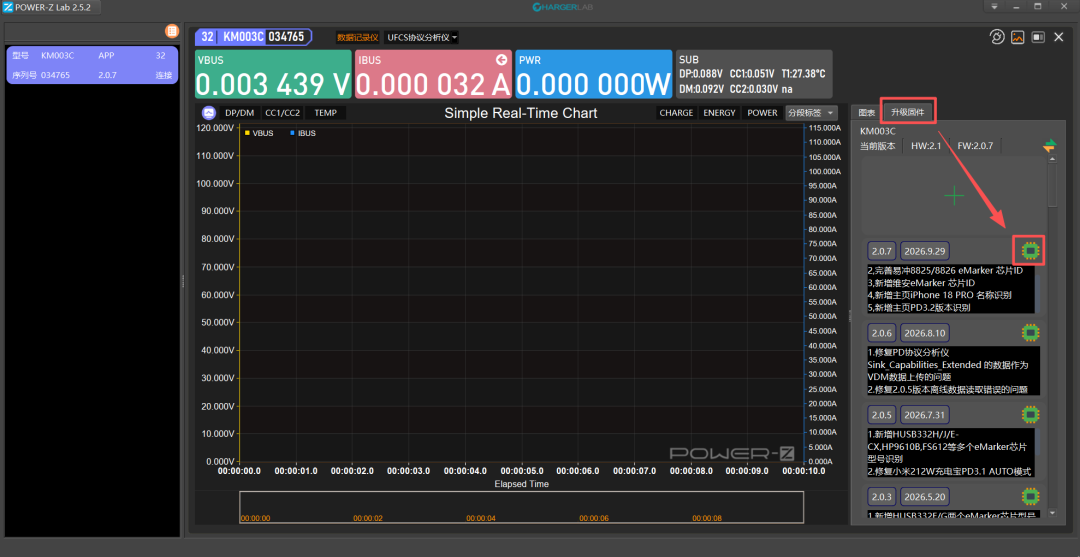The width and height of the screenshot is (1080, 557).
Task: Switch to the 升级固件 tab
Action: pyautogui.click(x=908, y=112)
